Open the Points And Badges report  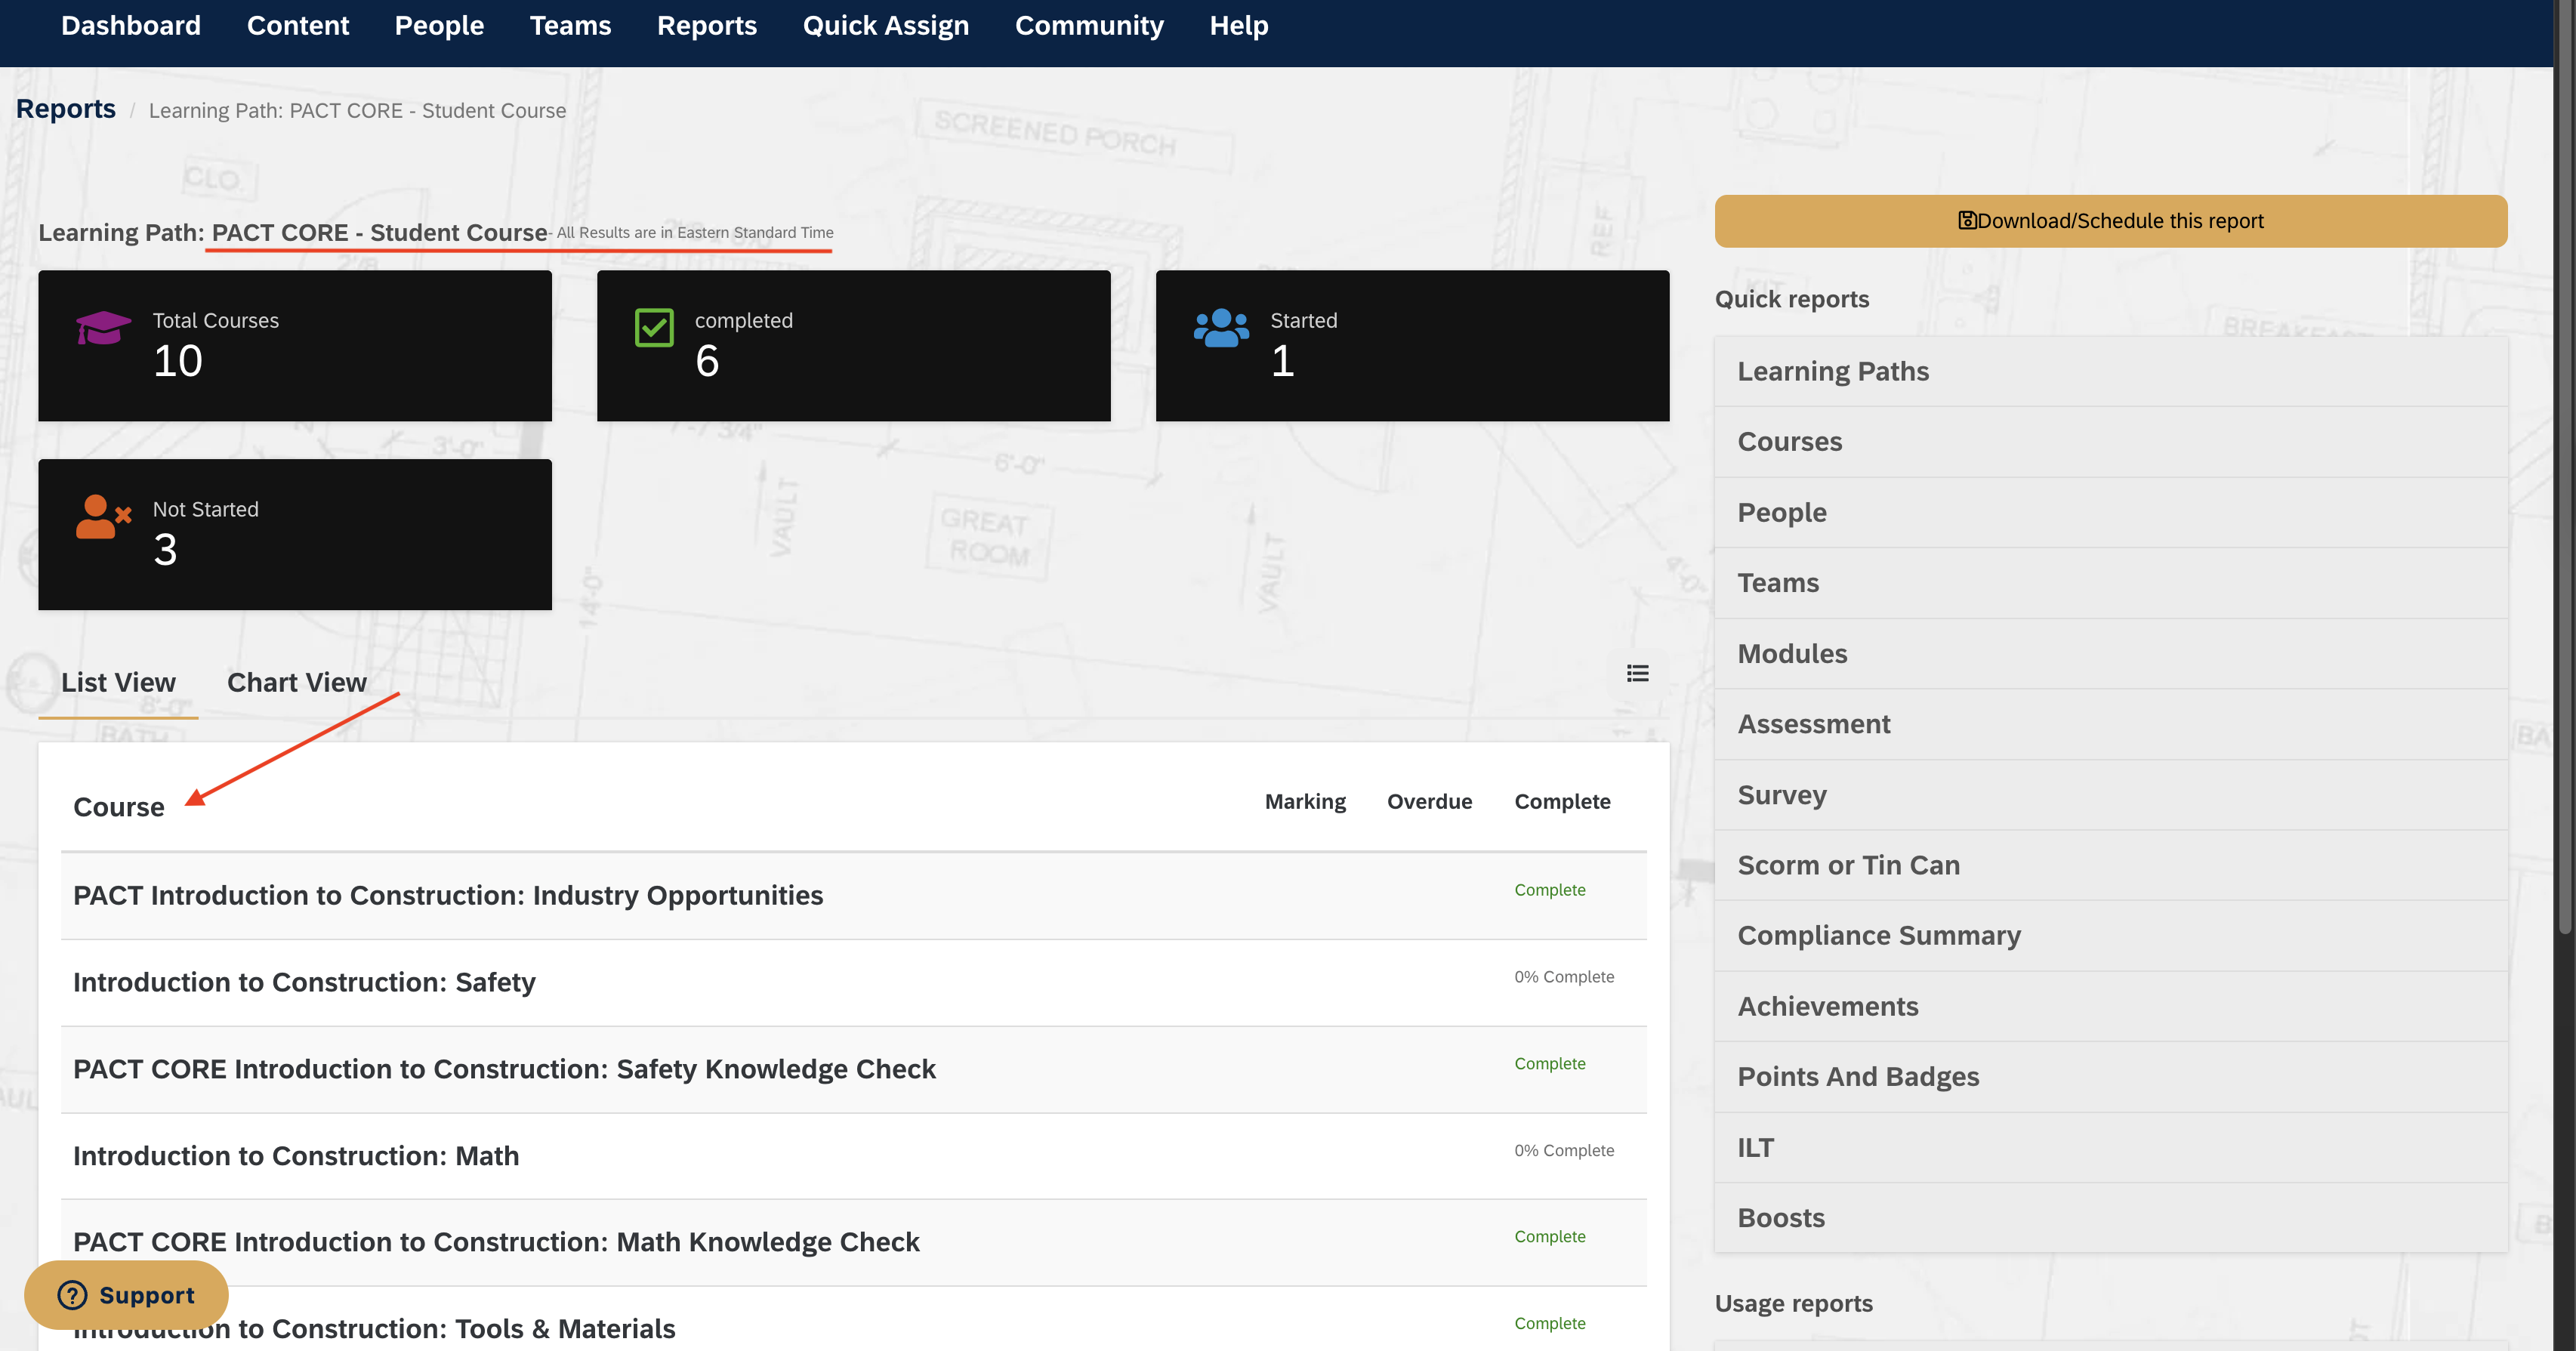[x=1857, y=1076]
